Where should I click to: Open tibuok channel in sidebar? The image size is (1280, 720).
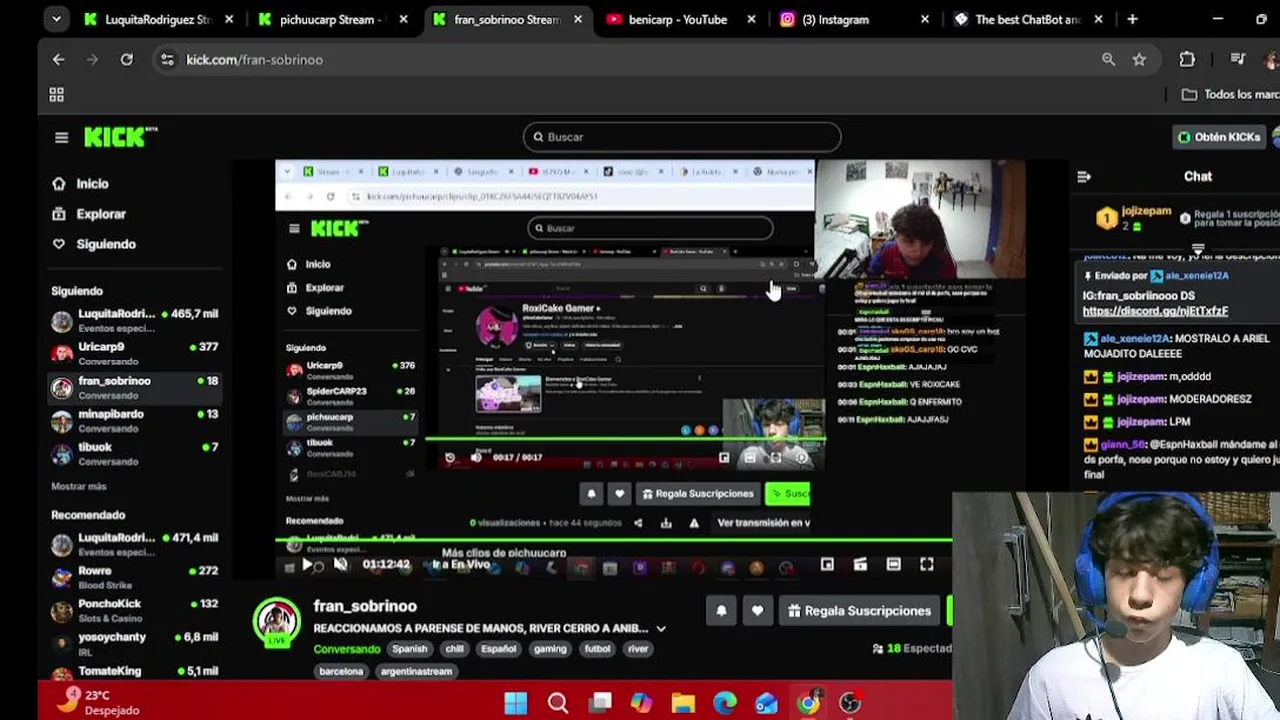coord(135,453)
